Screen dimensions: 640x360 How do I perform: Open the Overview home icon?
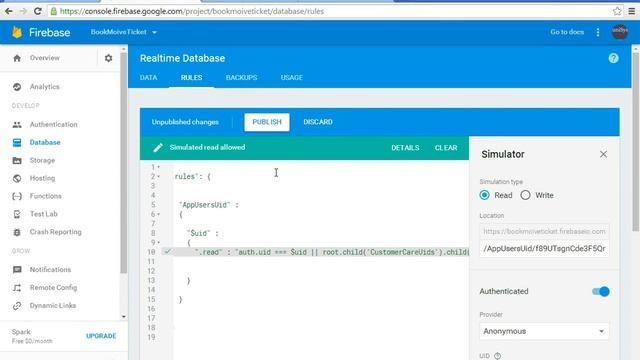pos(17,58)
